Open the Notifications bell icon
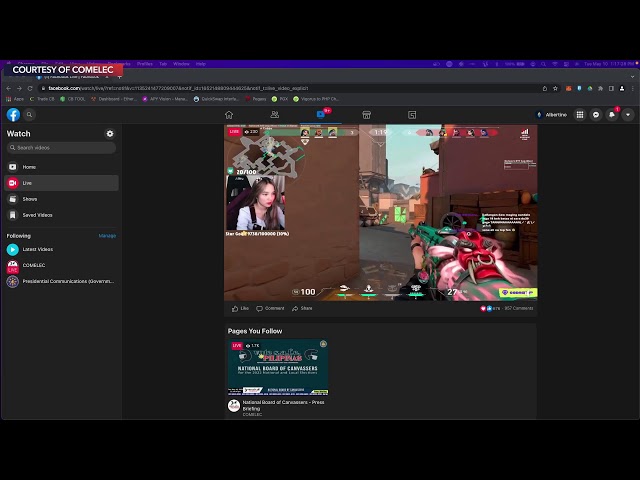640x480 pixels. pyautogui.click(x=612, y=115)
